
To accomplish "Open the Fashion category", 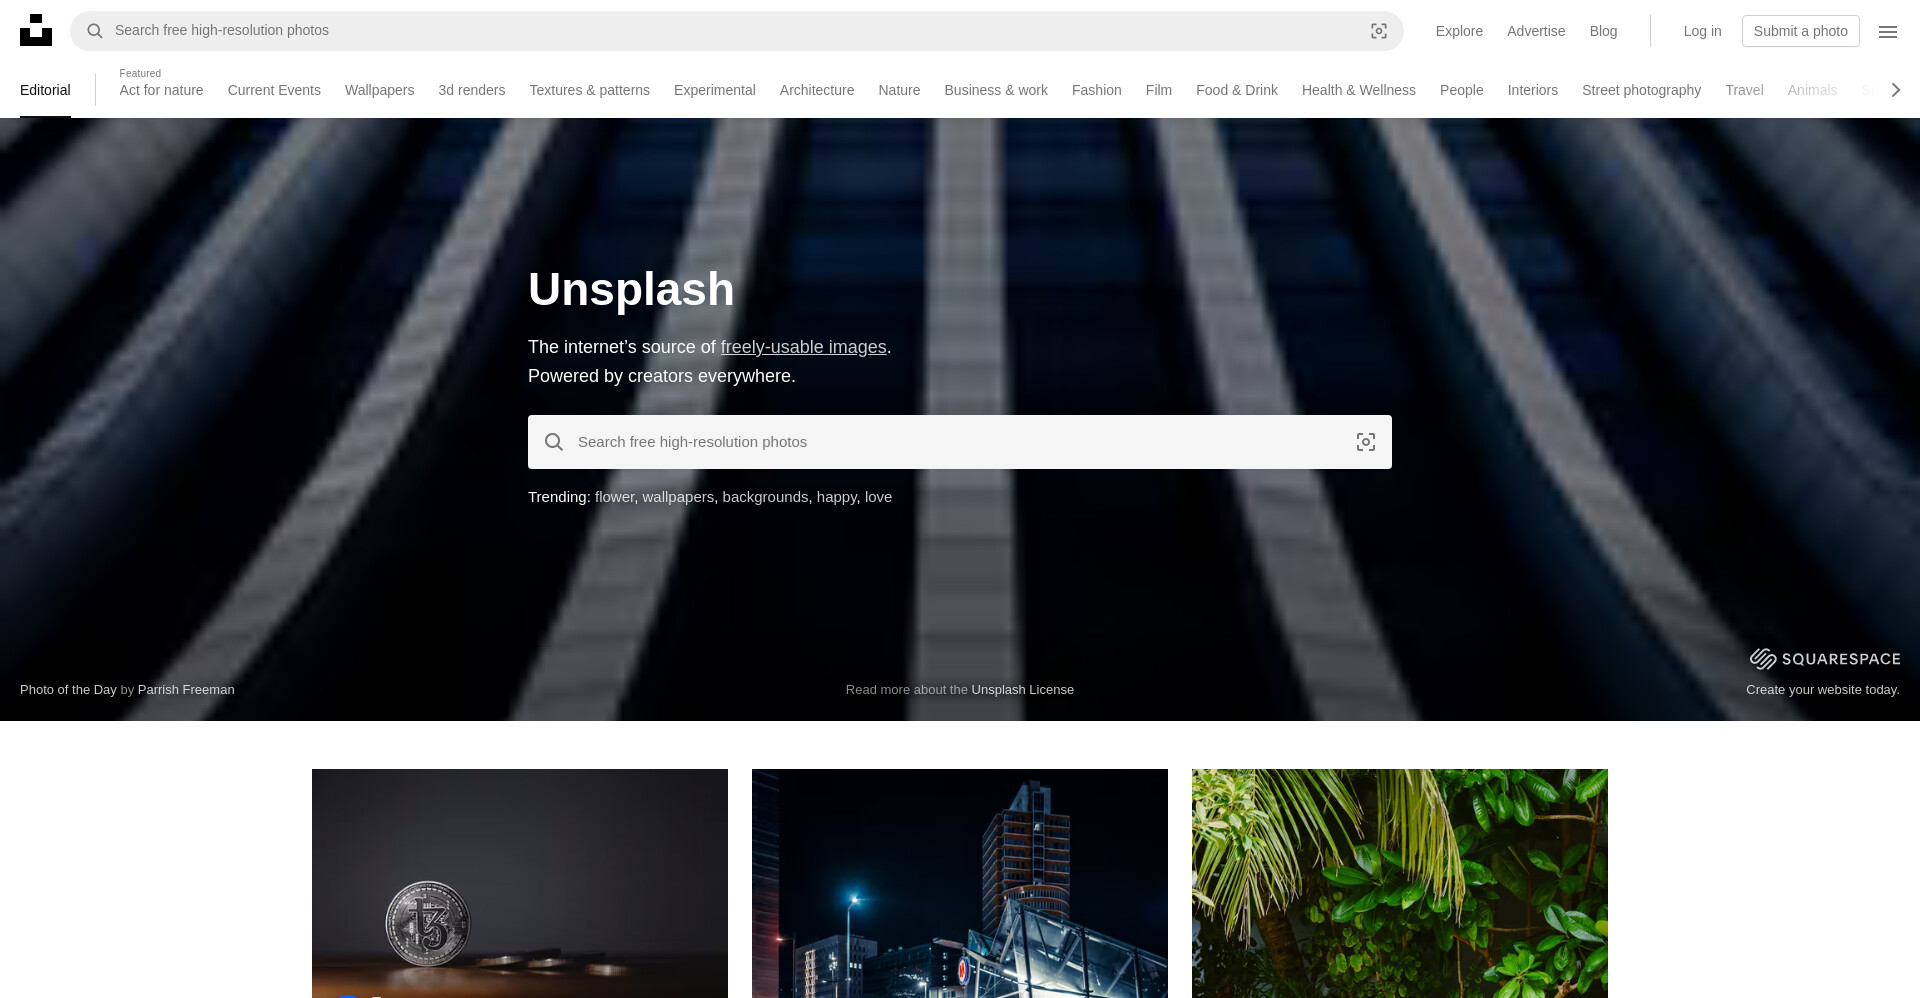I will coord(1096,90).
